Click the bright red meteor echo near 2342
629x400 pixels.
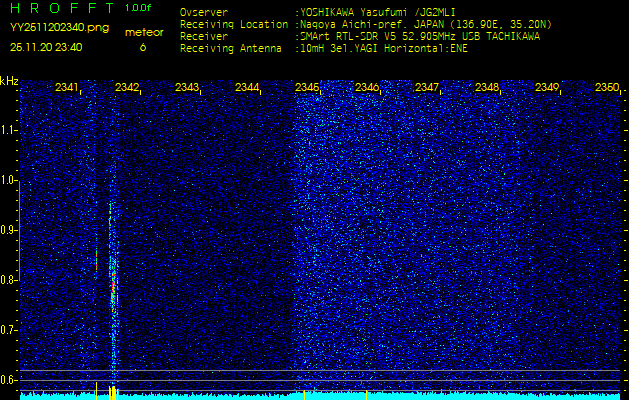(114, 285)
